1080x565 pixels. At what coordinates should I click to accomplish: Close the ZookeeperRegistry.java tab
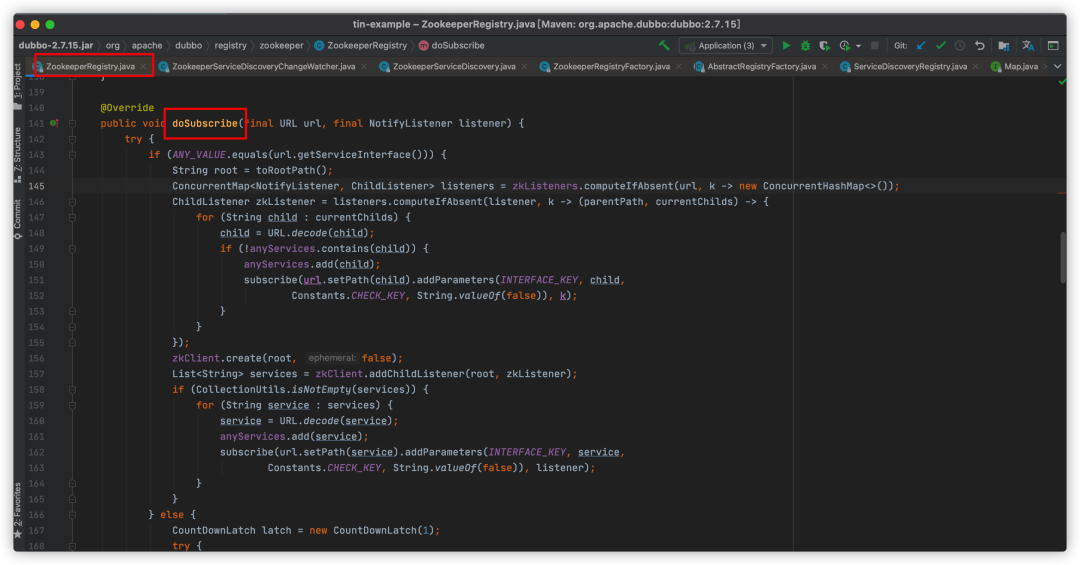pos(143,66)
